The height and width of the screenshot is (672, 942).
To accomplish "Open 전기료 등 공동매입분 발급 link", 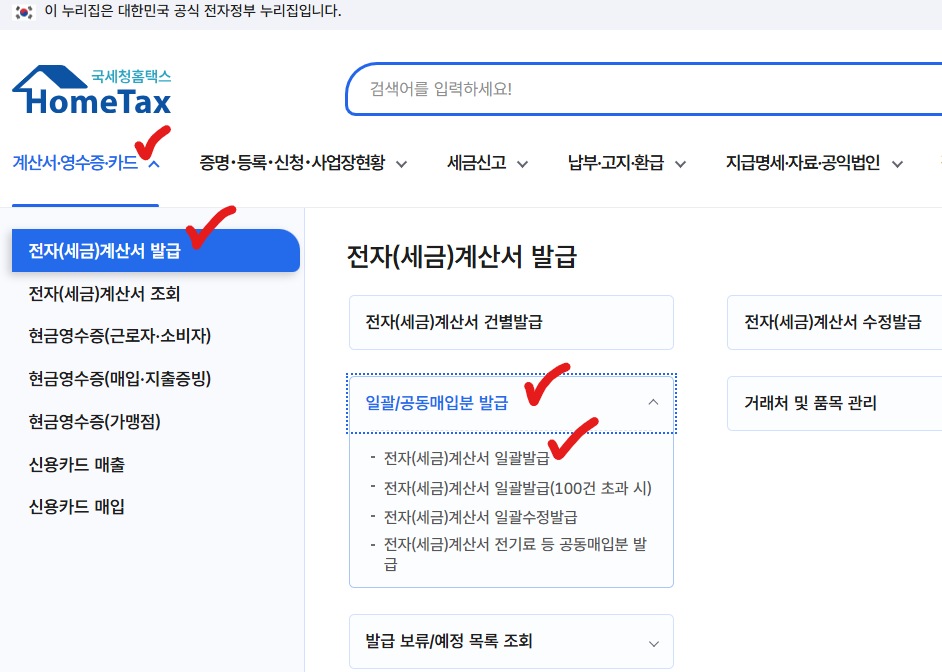I will click(515, 554).
